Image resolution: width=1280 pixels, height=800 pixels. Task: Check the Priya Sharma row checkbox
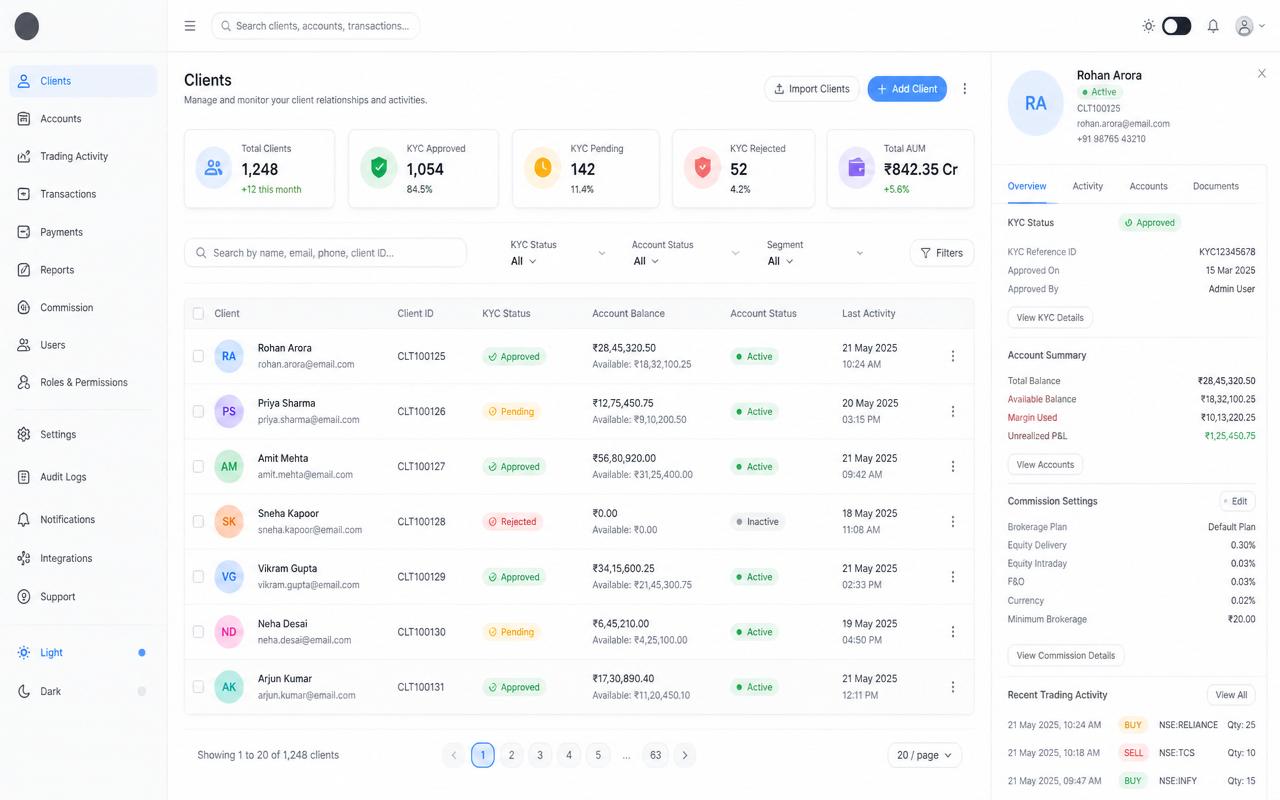point(198,411)
